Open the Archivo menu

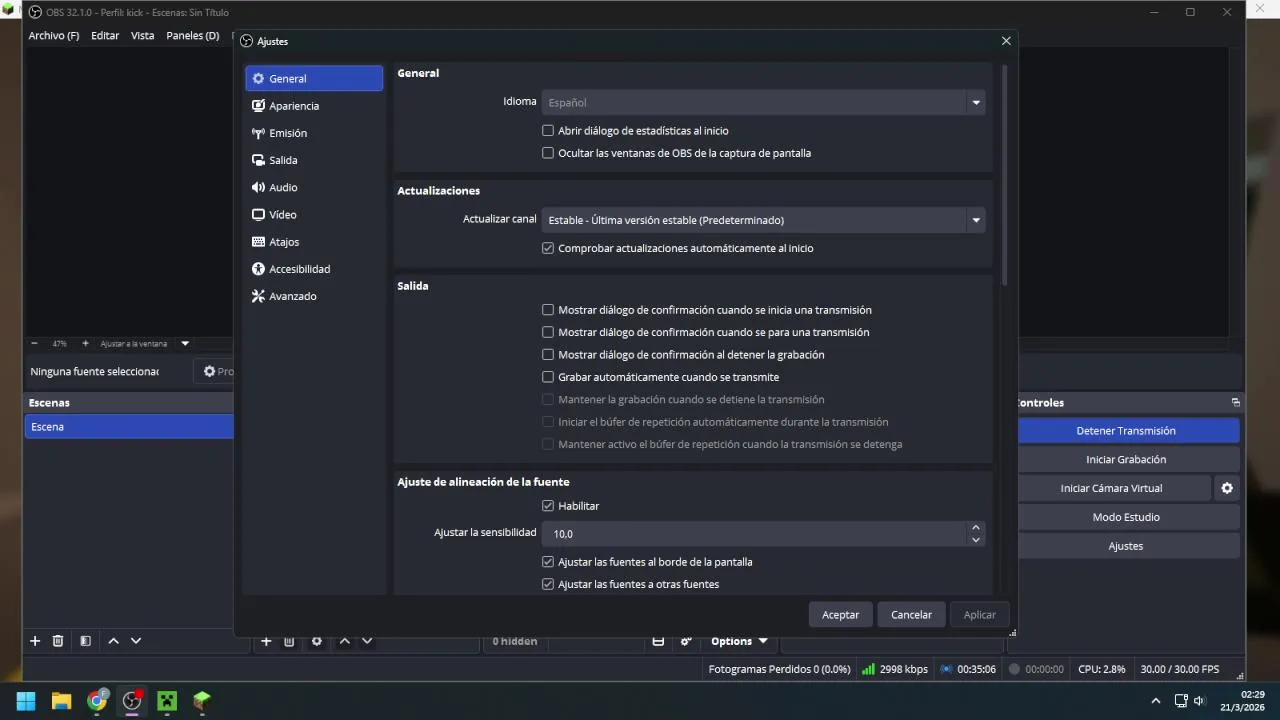[54, 35]
